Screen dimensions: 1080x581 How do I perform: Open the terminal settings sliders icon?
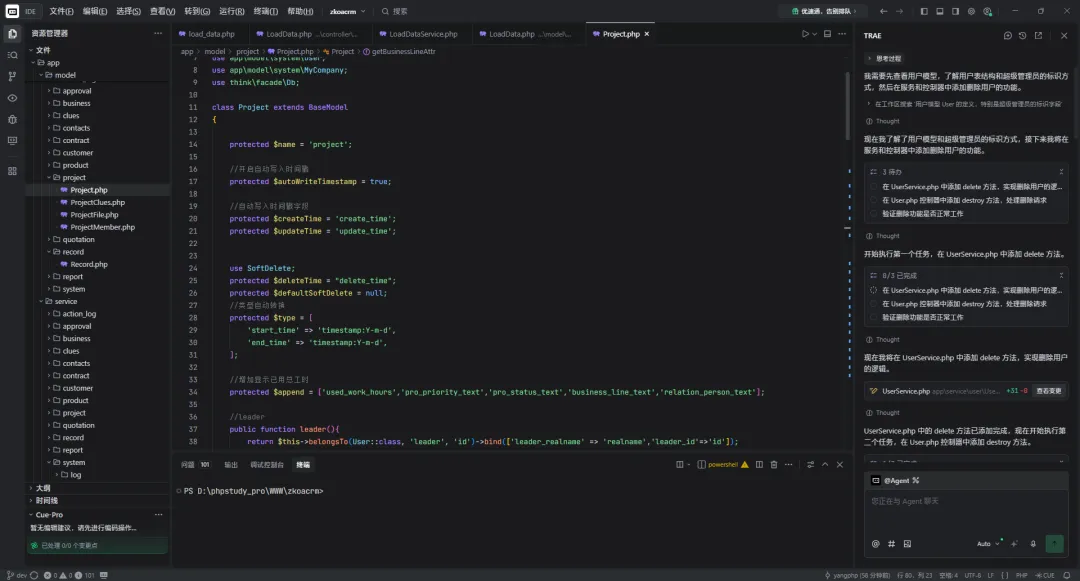[x=811, y=465]
